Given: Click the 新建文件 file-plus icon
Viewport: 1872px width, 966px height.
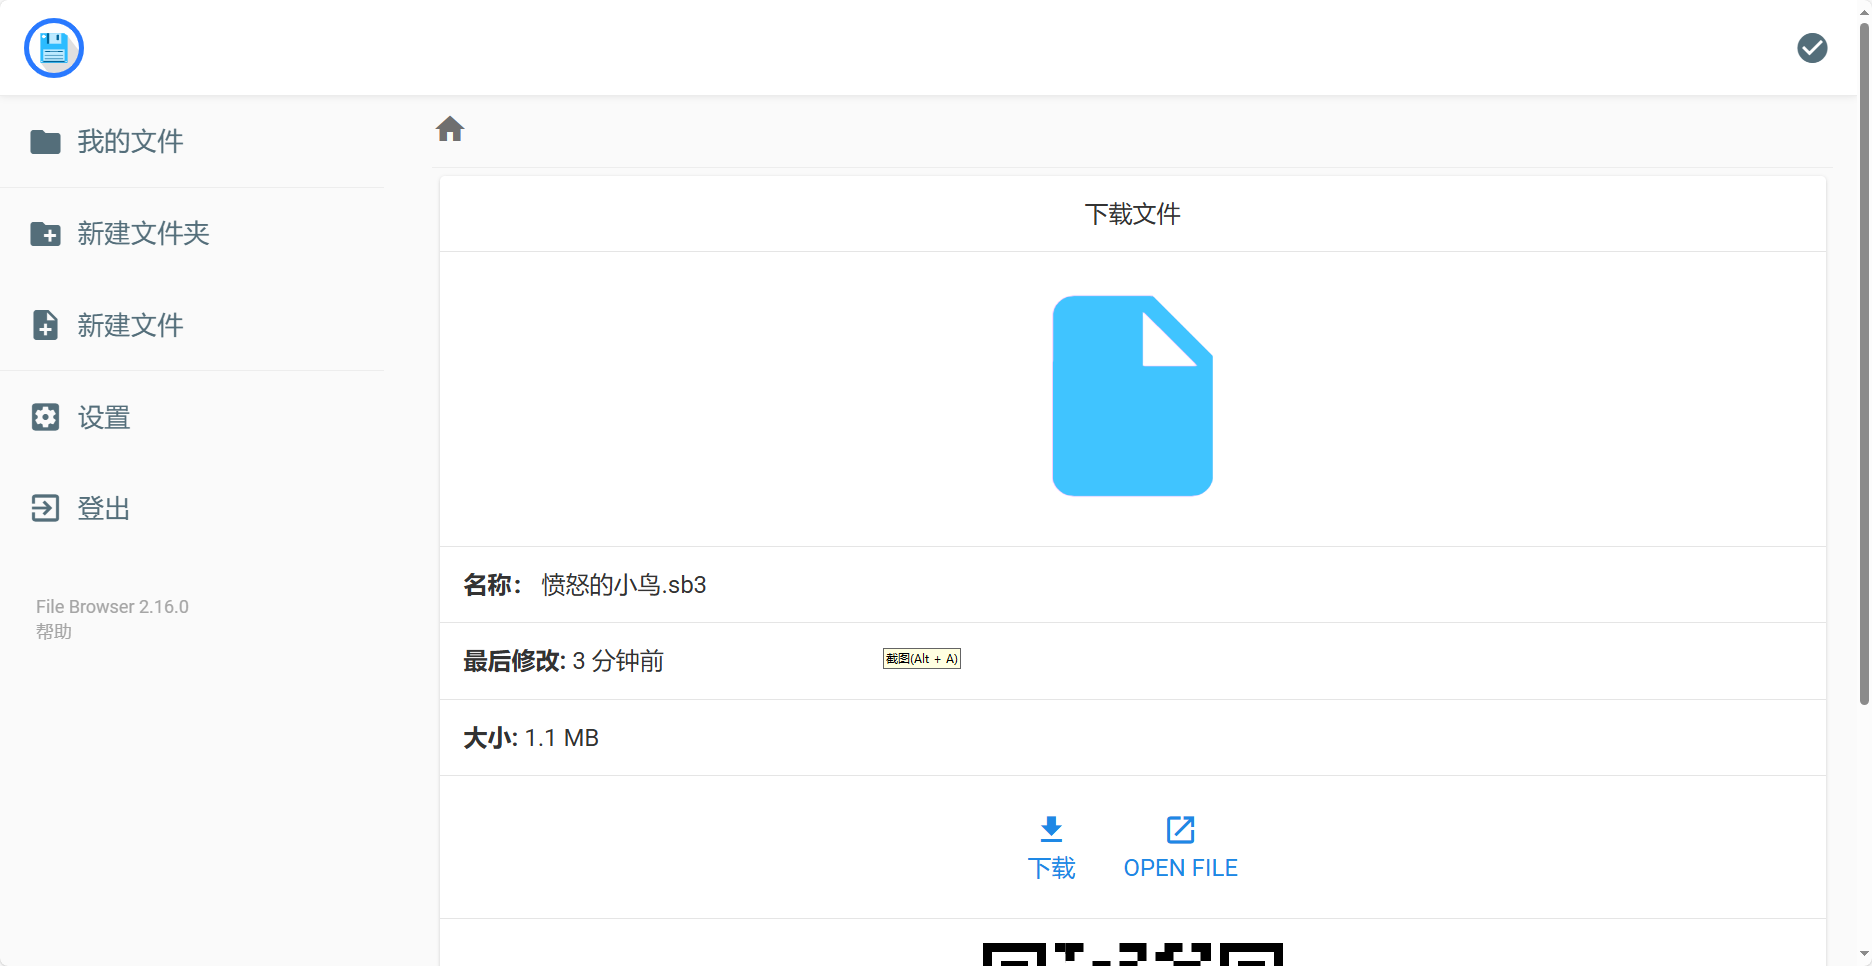Looking at the screenshot, I should (x=45, y=325).
